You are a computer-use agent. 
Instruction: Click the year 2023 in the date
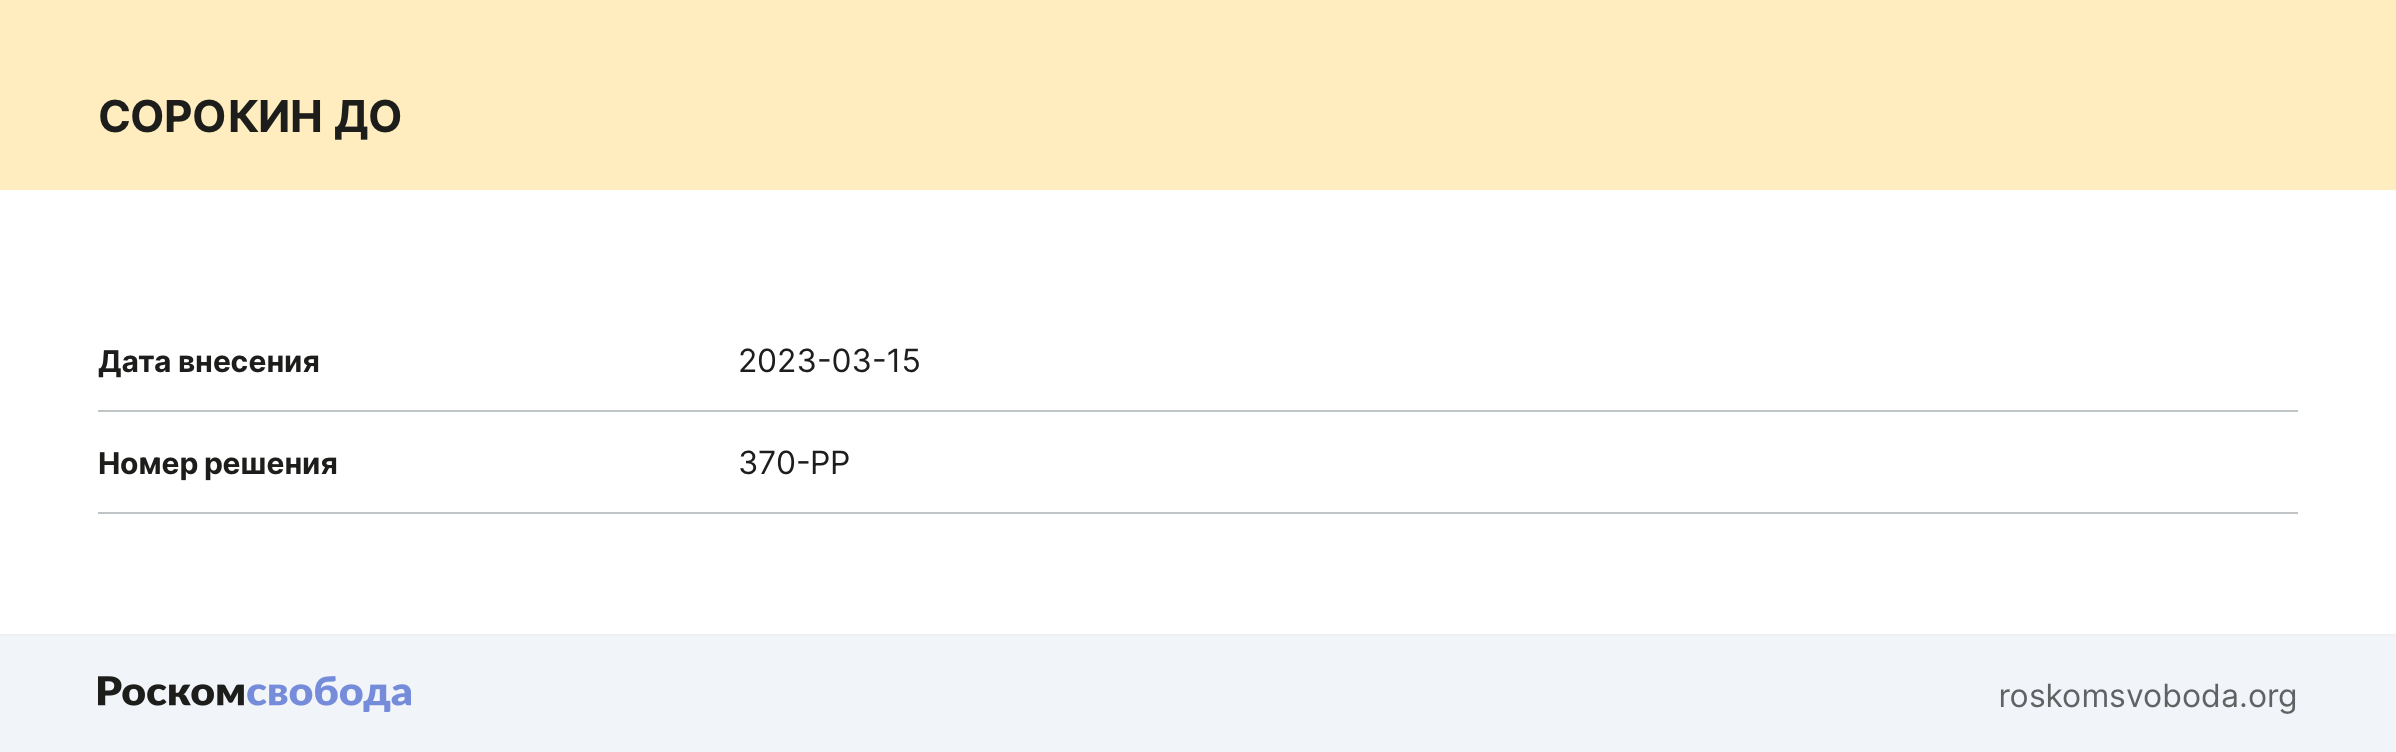[x=777, y=361]
